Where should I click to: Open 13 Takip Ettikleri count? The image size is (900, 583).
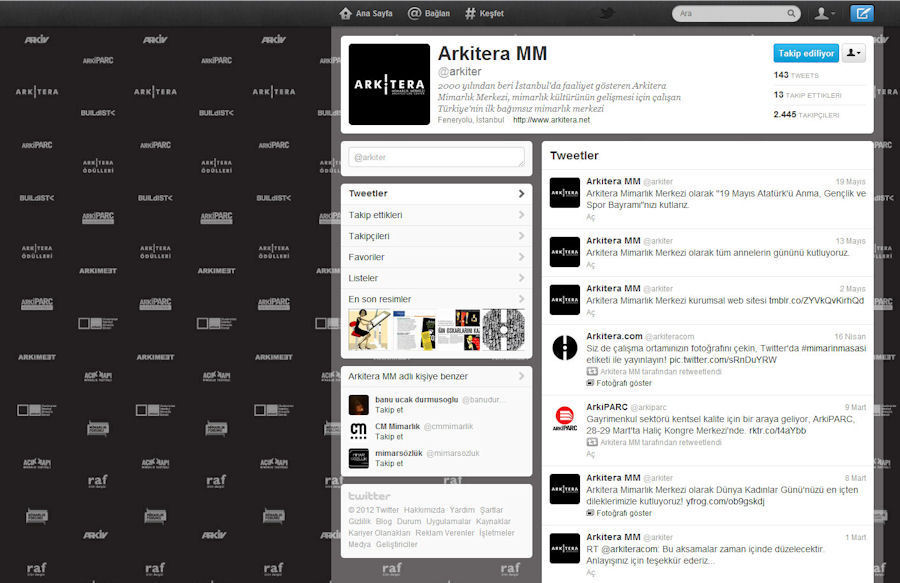(x=808, y=95)
